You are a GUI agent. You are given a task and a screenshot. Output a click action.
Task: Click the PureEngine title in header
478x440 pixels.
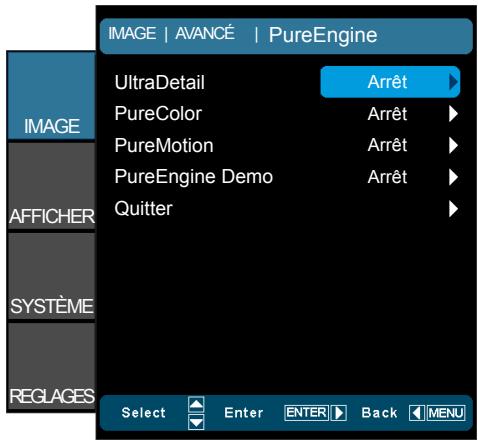pos(323,35)
